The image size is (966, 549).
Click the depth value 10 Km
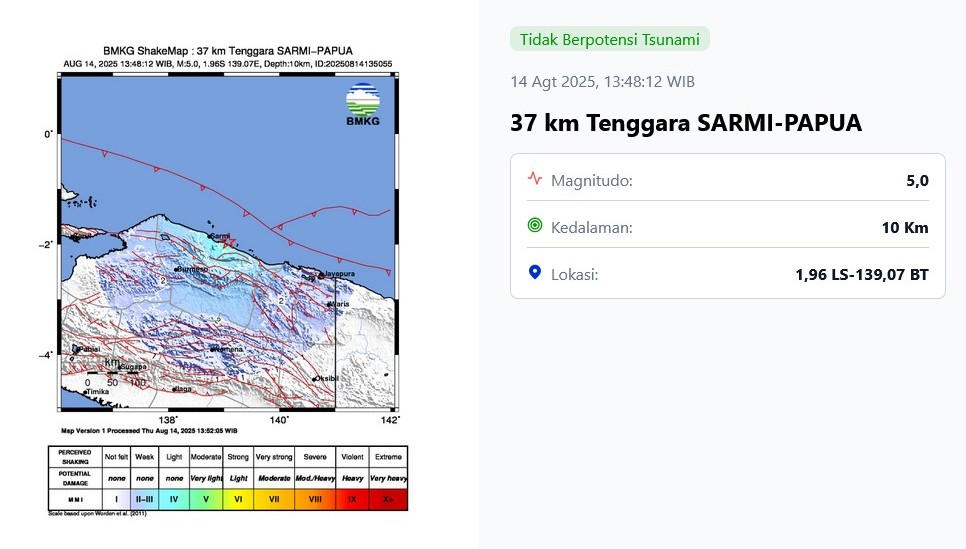click(x=905, y=227)
